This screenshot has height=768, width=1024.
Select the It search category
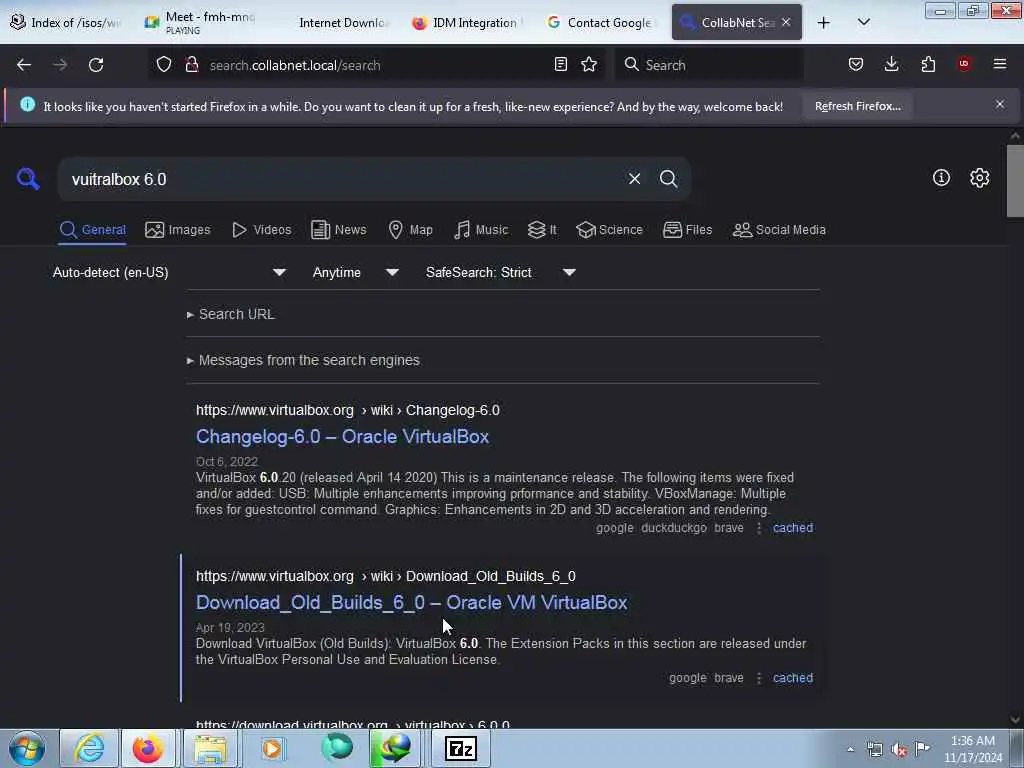542,230
